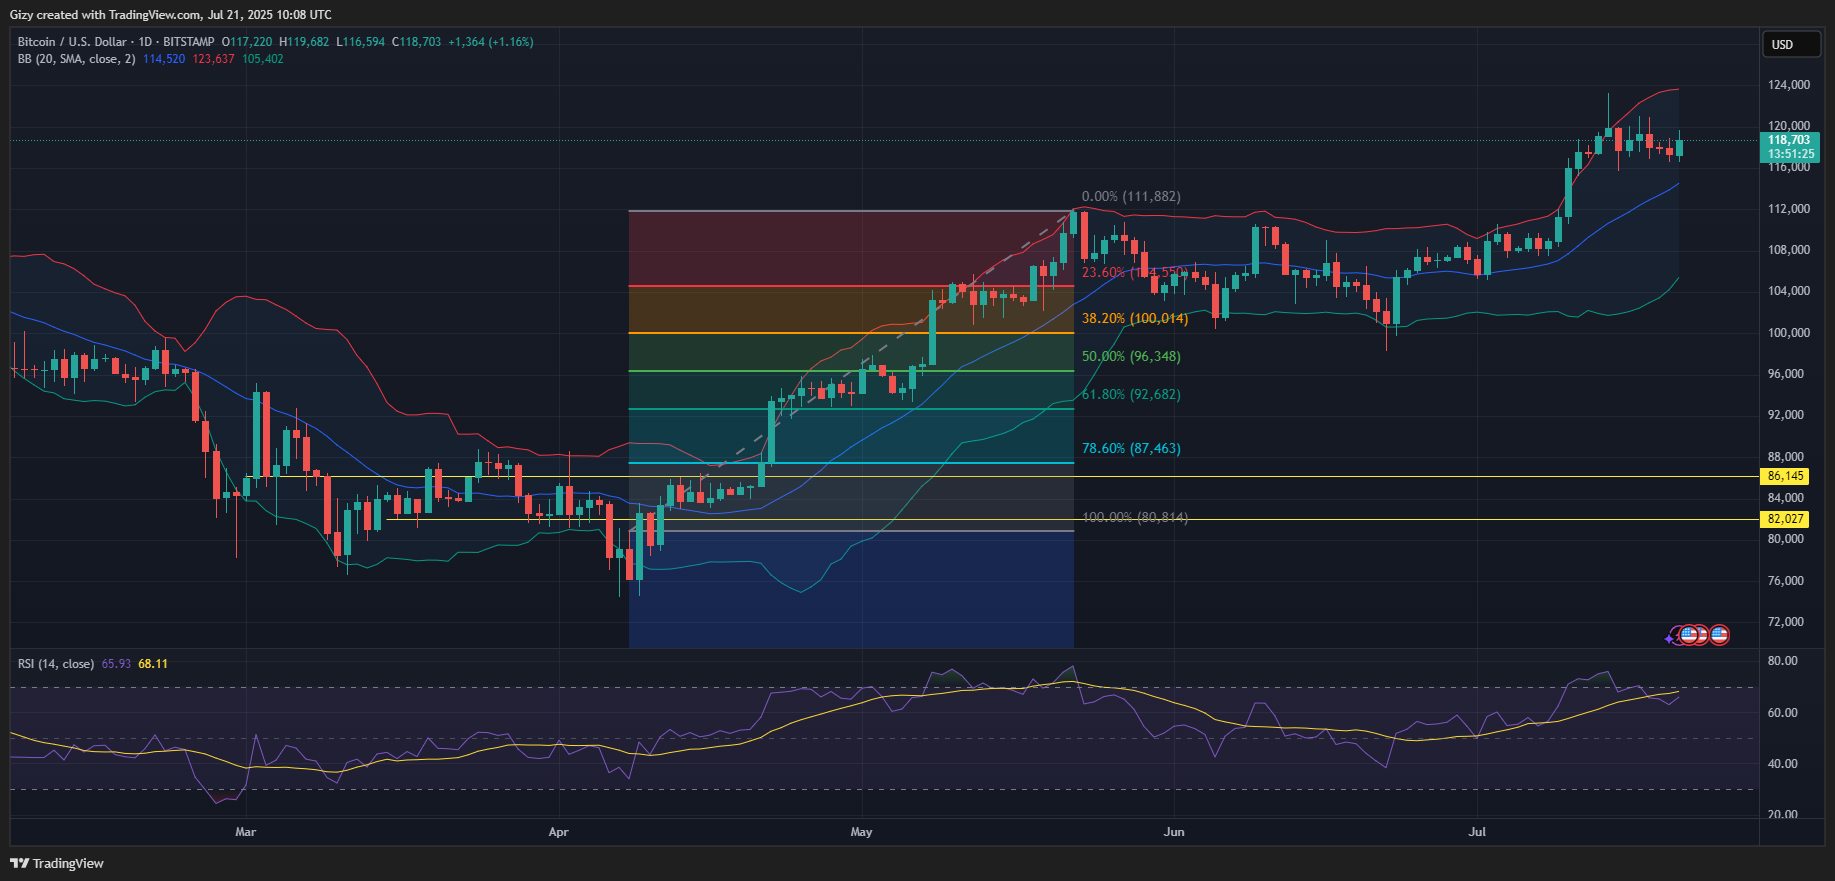Screen dimensions: 1835x881
Task: Click the snapshot caption dated Jul 21, 2025
Action: coord(171,15)
